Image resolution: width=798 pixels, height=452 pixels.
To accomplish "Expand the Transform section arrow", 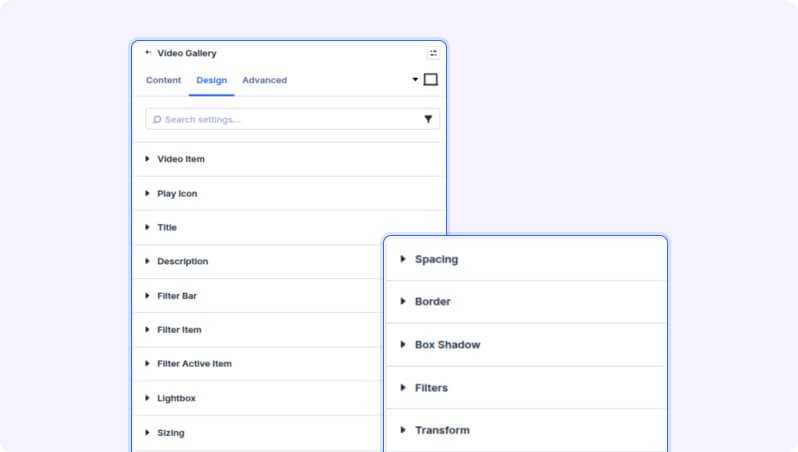I will tap(403, 430).
